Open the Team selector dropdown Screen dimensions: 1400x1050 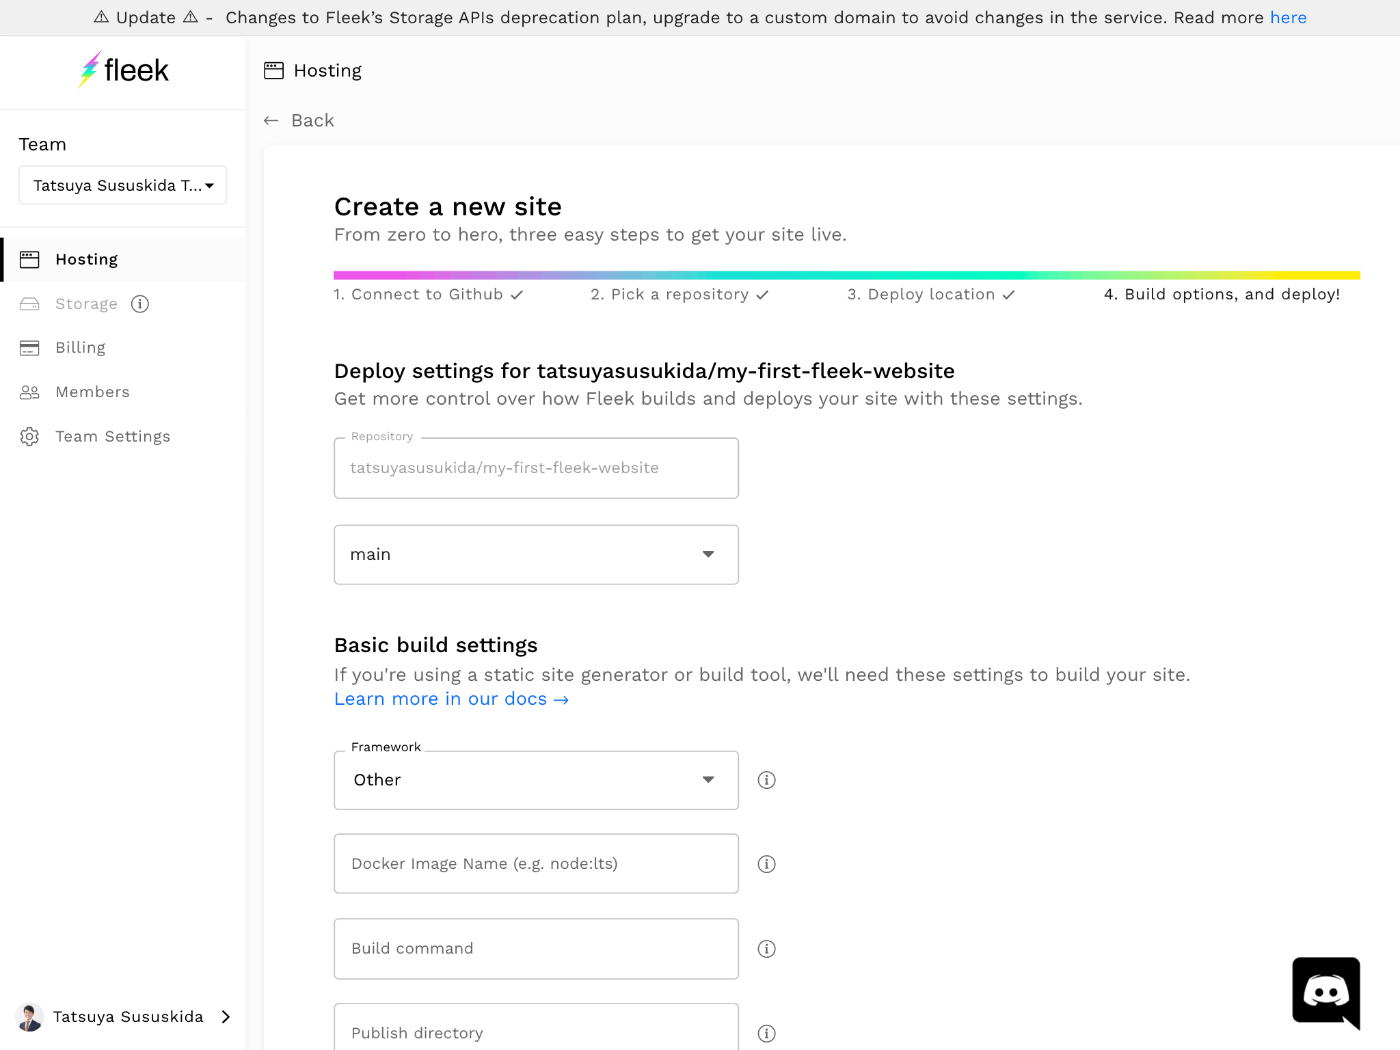[123, 185]
